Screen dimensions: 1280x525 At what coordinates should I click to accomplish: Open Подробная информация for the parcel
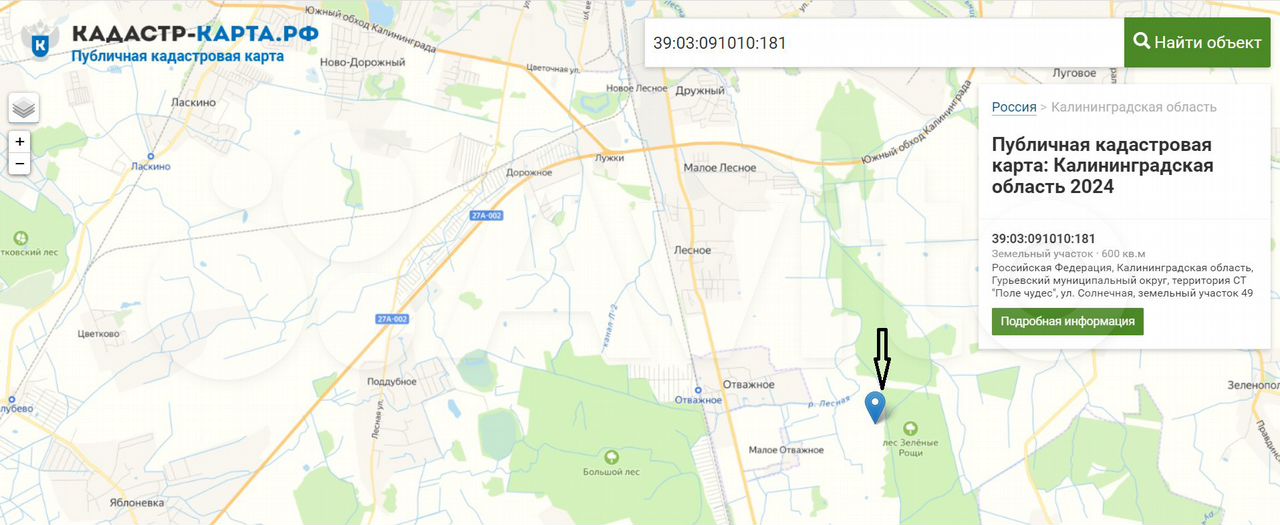click(x=1067, y=322)
